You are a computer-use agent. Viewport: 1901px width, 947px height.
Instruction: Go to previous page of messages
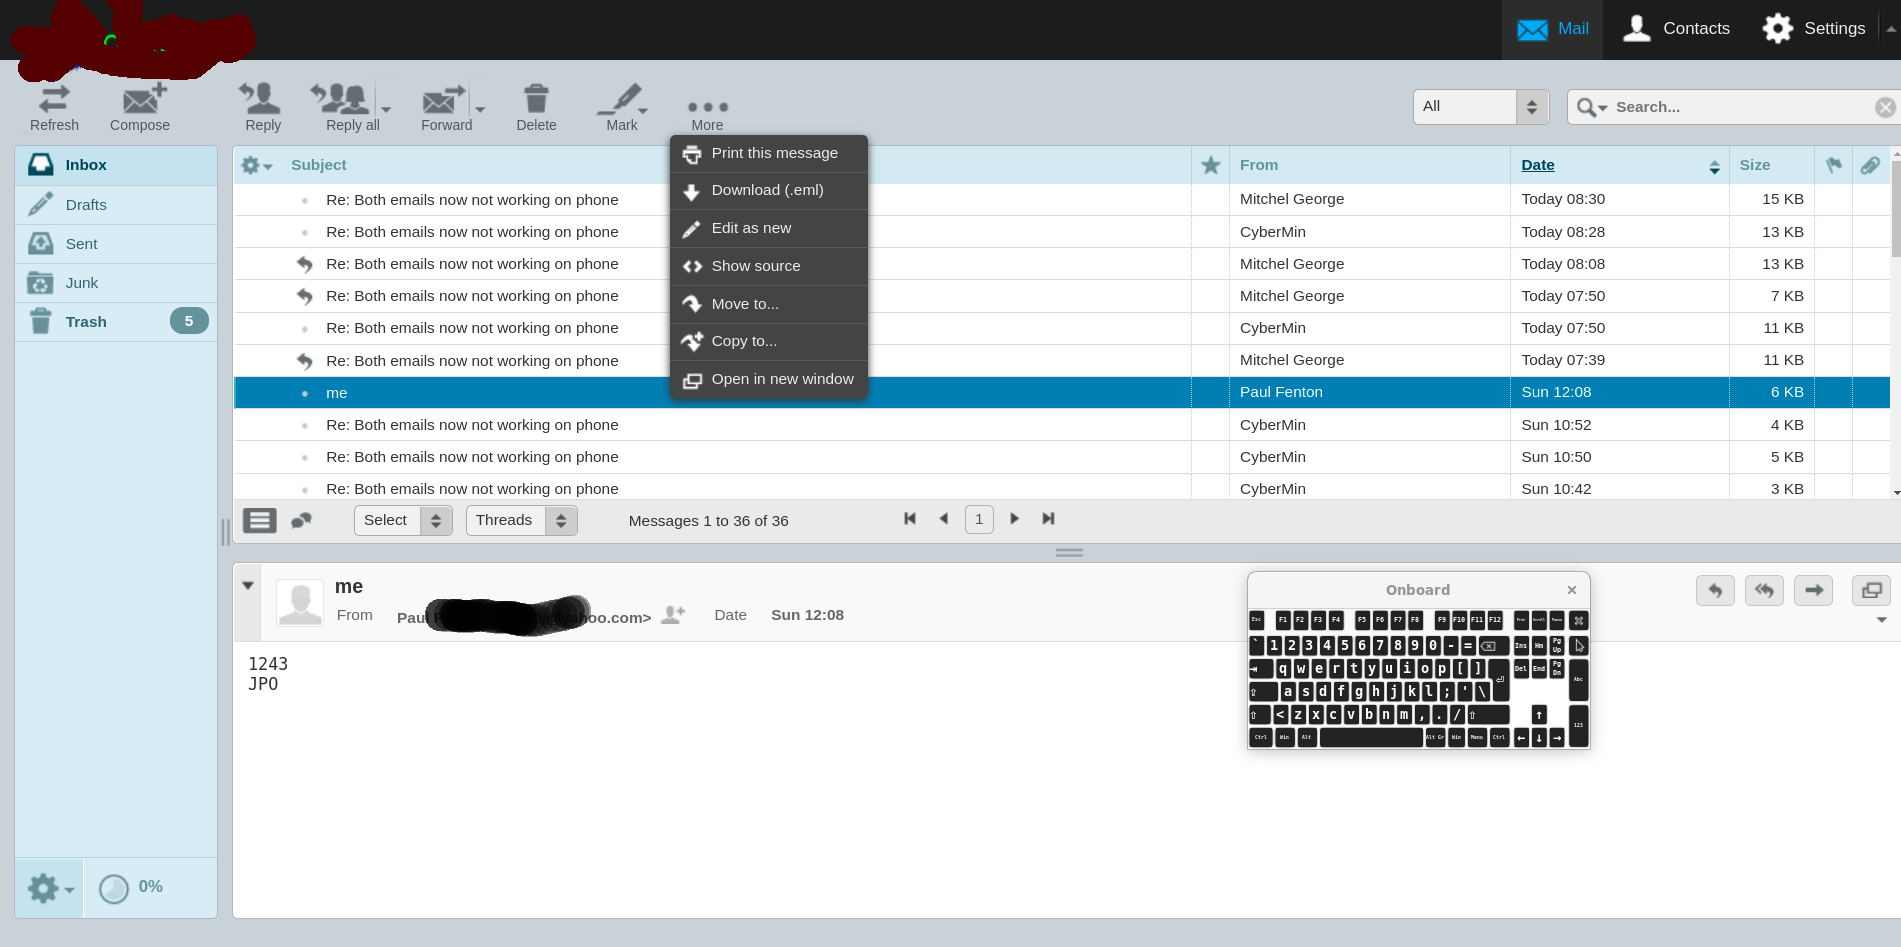(x=943, y=518)
